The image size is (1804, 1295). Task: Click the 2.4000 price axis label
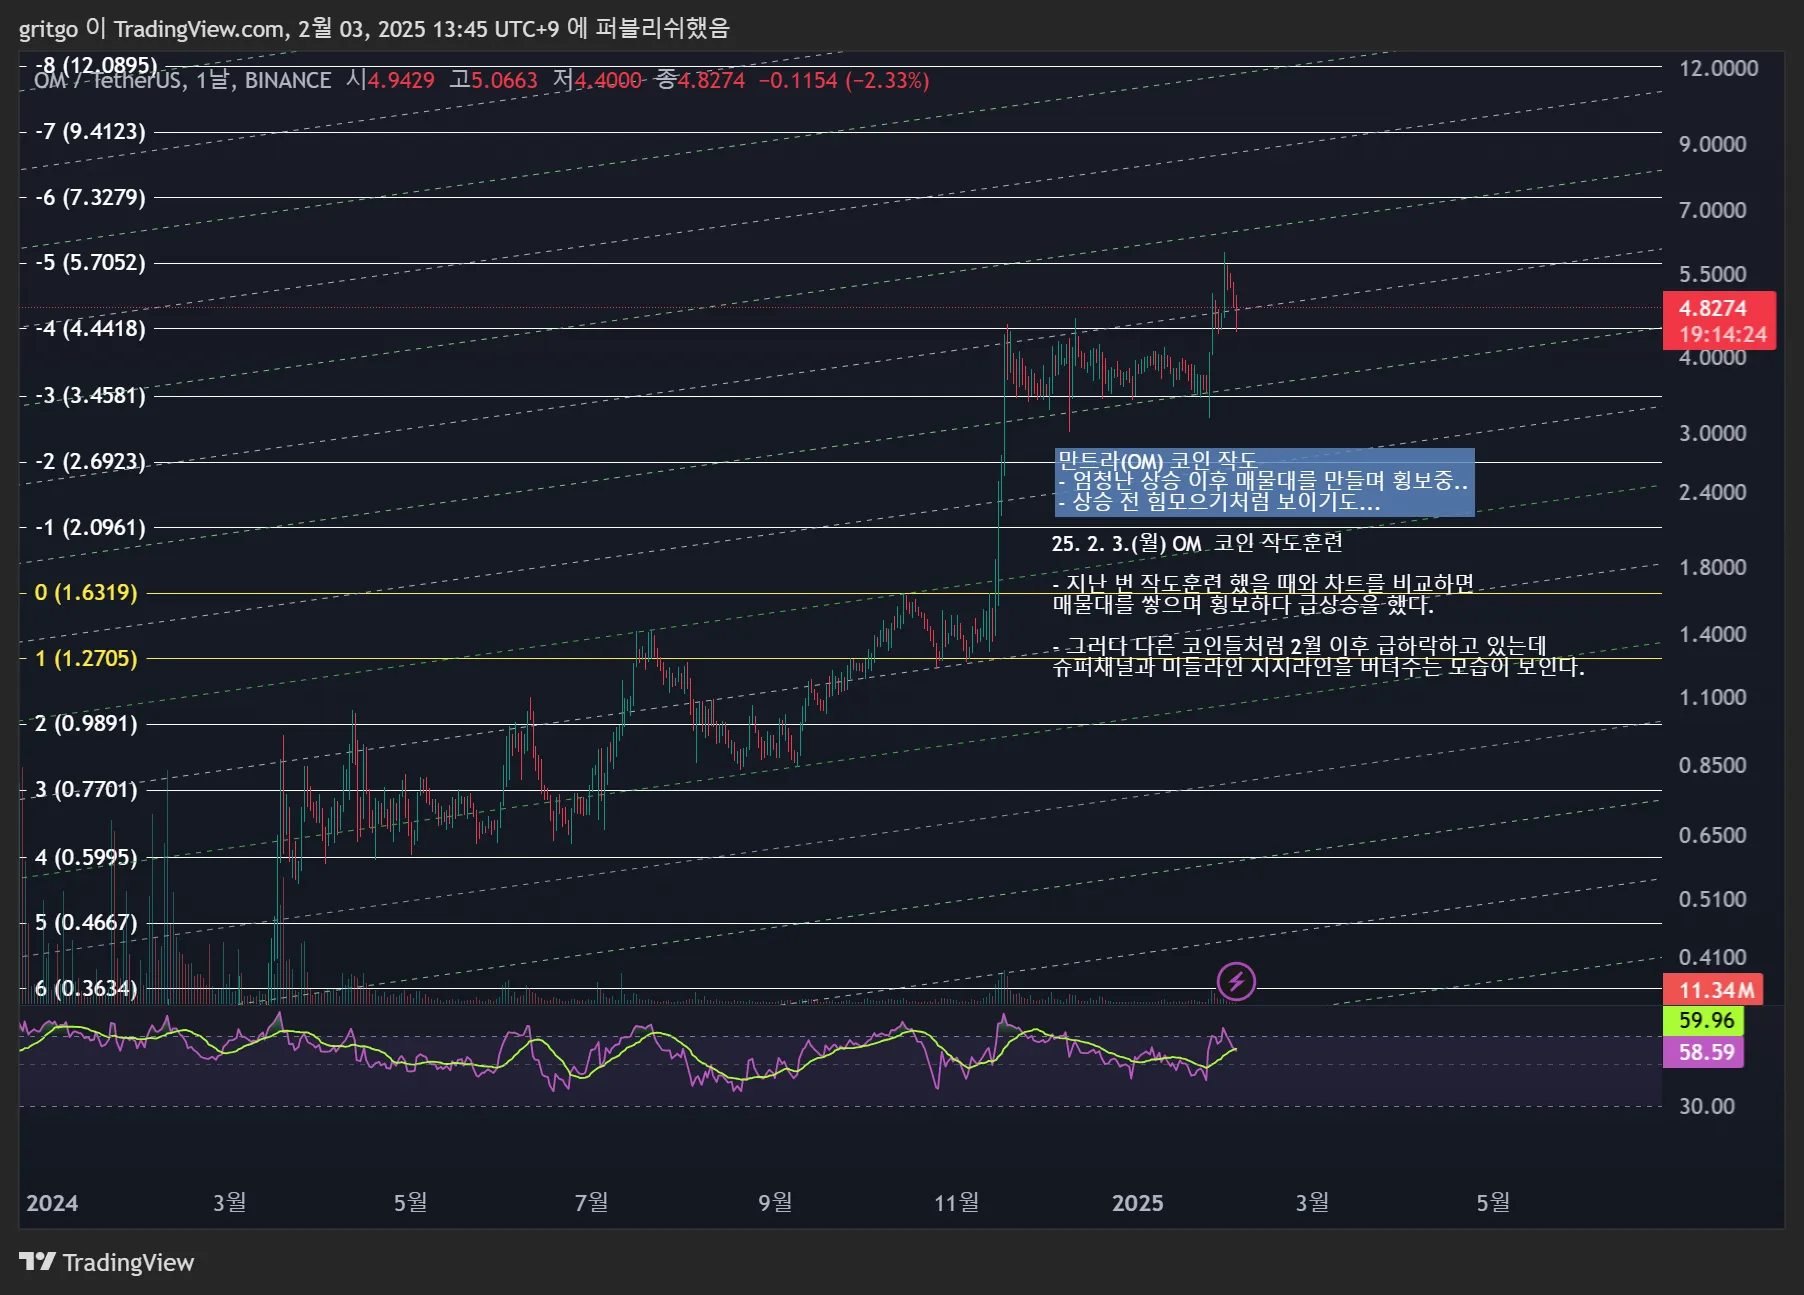tap(1712, 492)
